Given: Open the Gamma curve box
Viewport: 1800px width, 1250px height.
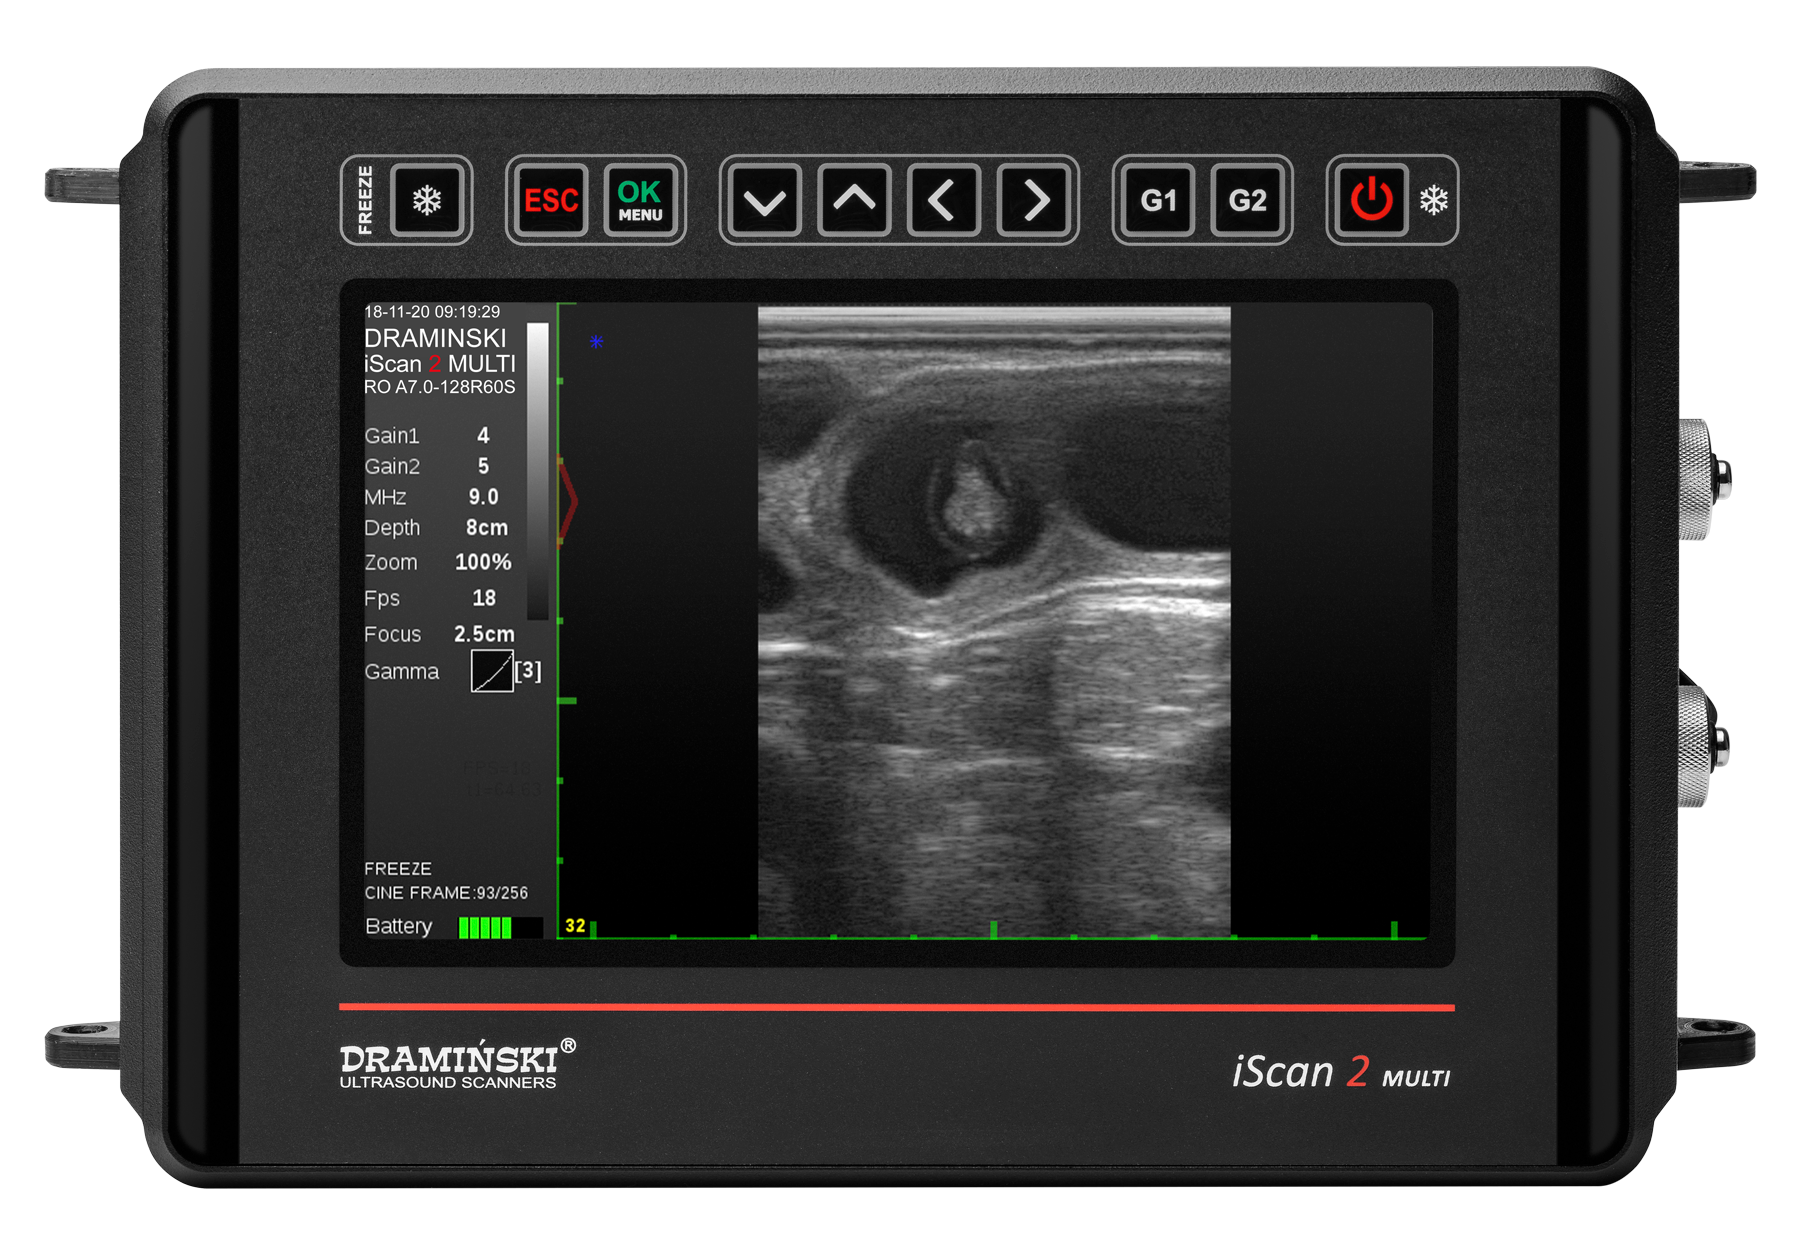Looking at the screenshot, I should tap(492, 671).
